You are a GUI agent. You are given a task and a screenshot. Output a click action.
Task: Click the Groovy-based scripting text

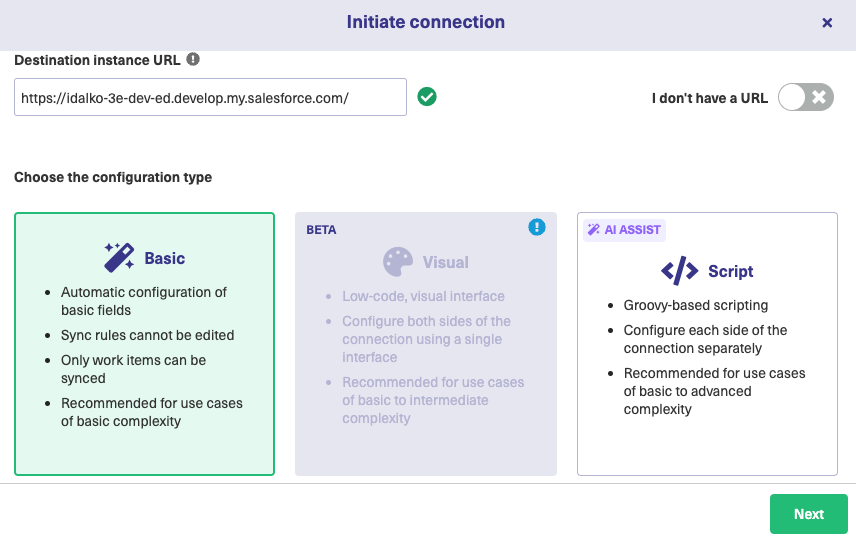coord(696,305)
